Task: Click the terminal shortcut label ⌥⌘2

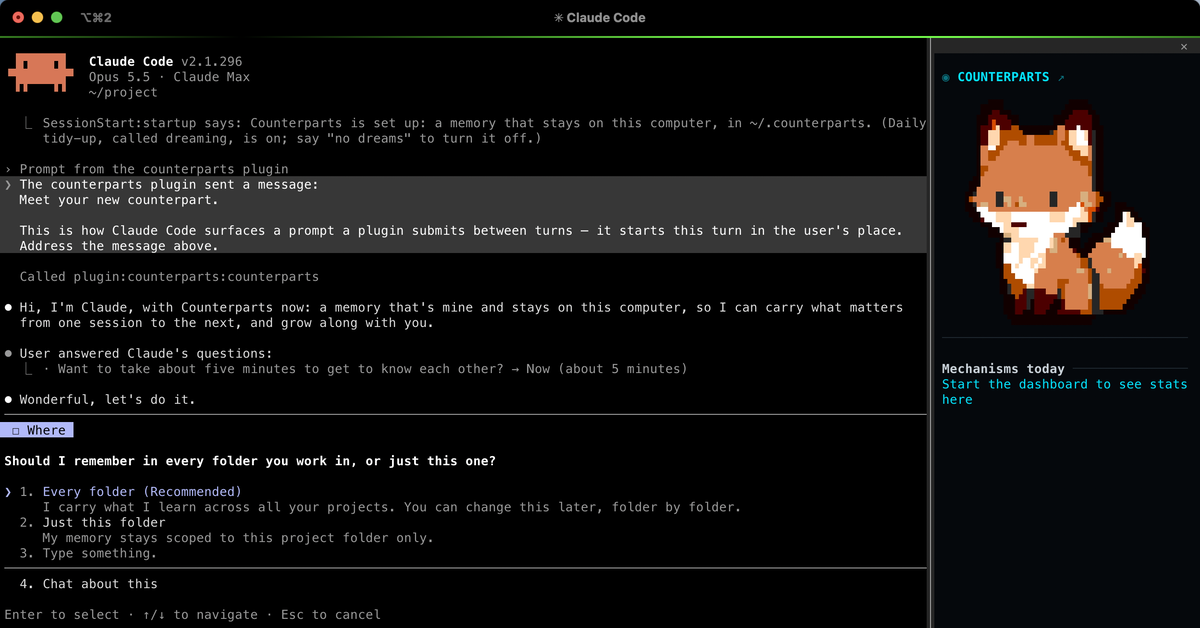Action: pos(96,17)
